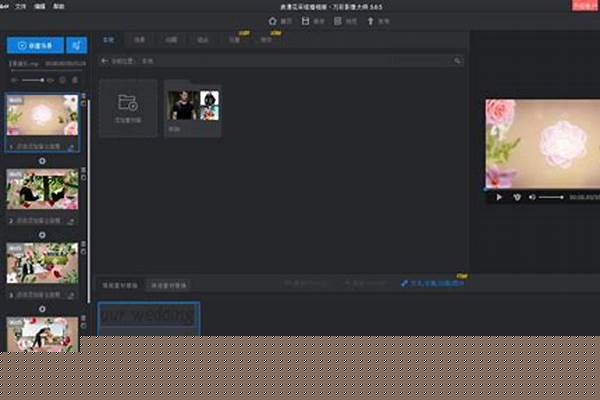Open the third menu in the menu bar

pyautogui.click(x=59, y=7)
